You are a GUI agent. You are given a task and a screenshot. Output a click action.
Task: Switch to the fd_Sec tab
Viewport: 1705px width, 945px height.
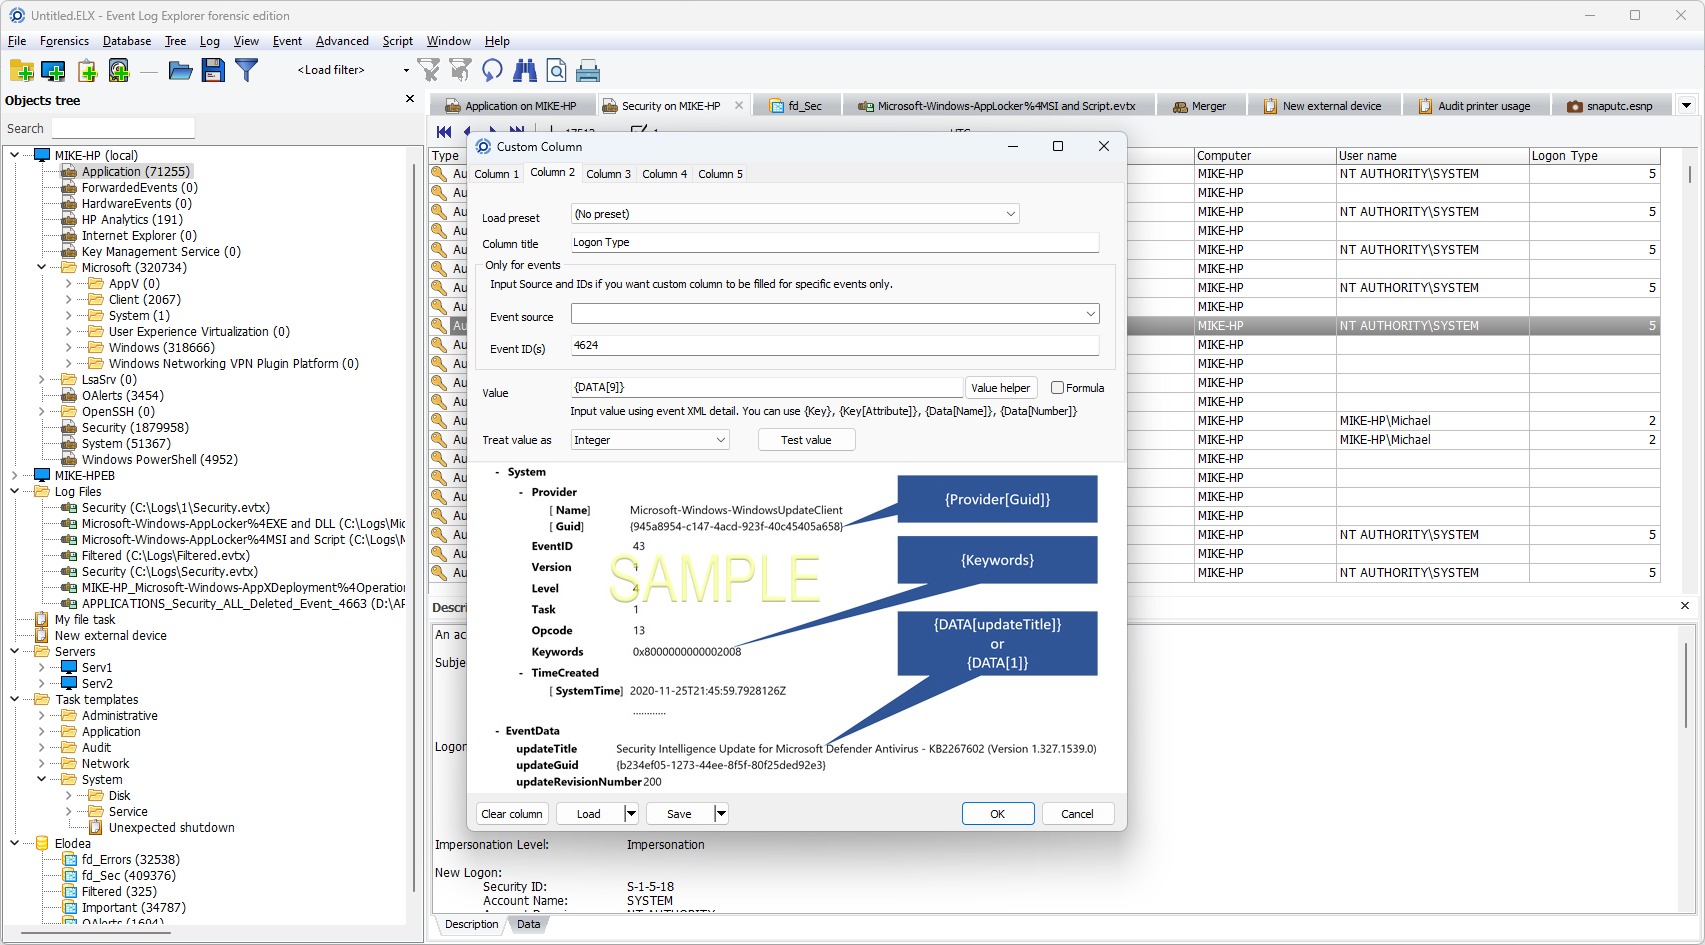click(795, 106)
